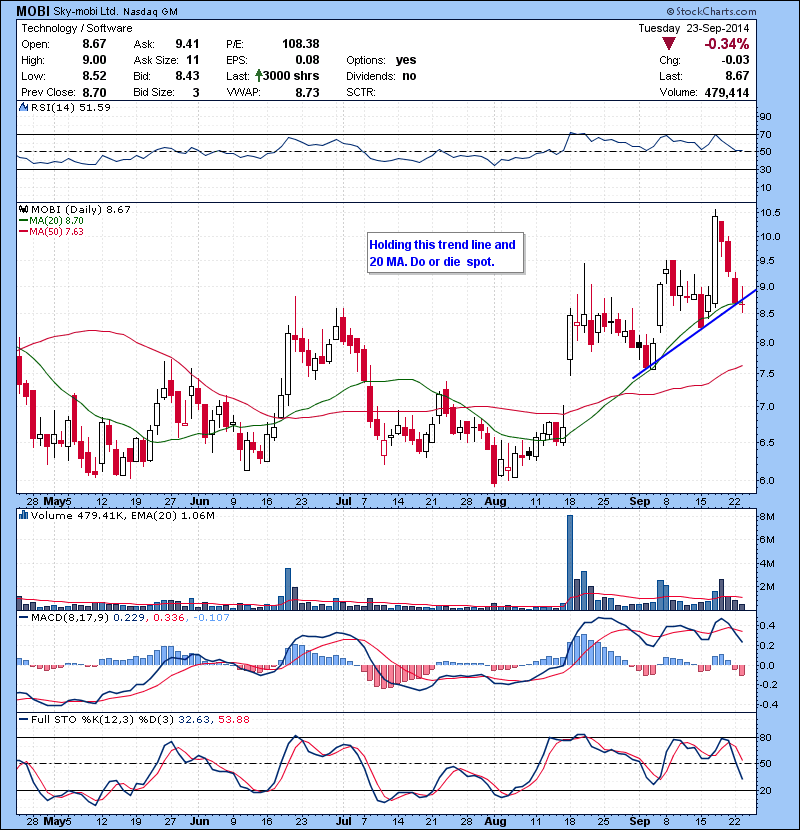This screenshot has height=830, width=800.
Task: Click the MACD signal value '0.336'
Action: (169, 618)
